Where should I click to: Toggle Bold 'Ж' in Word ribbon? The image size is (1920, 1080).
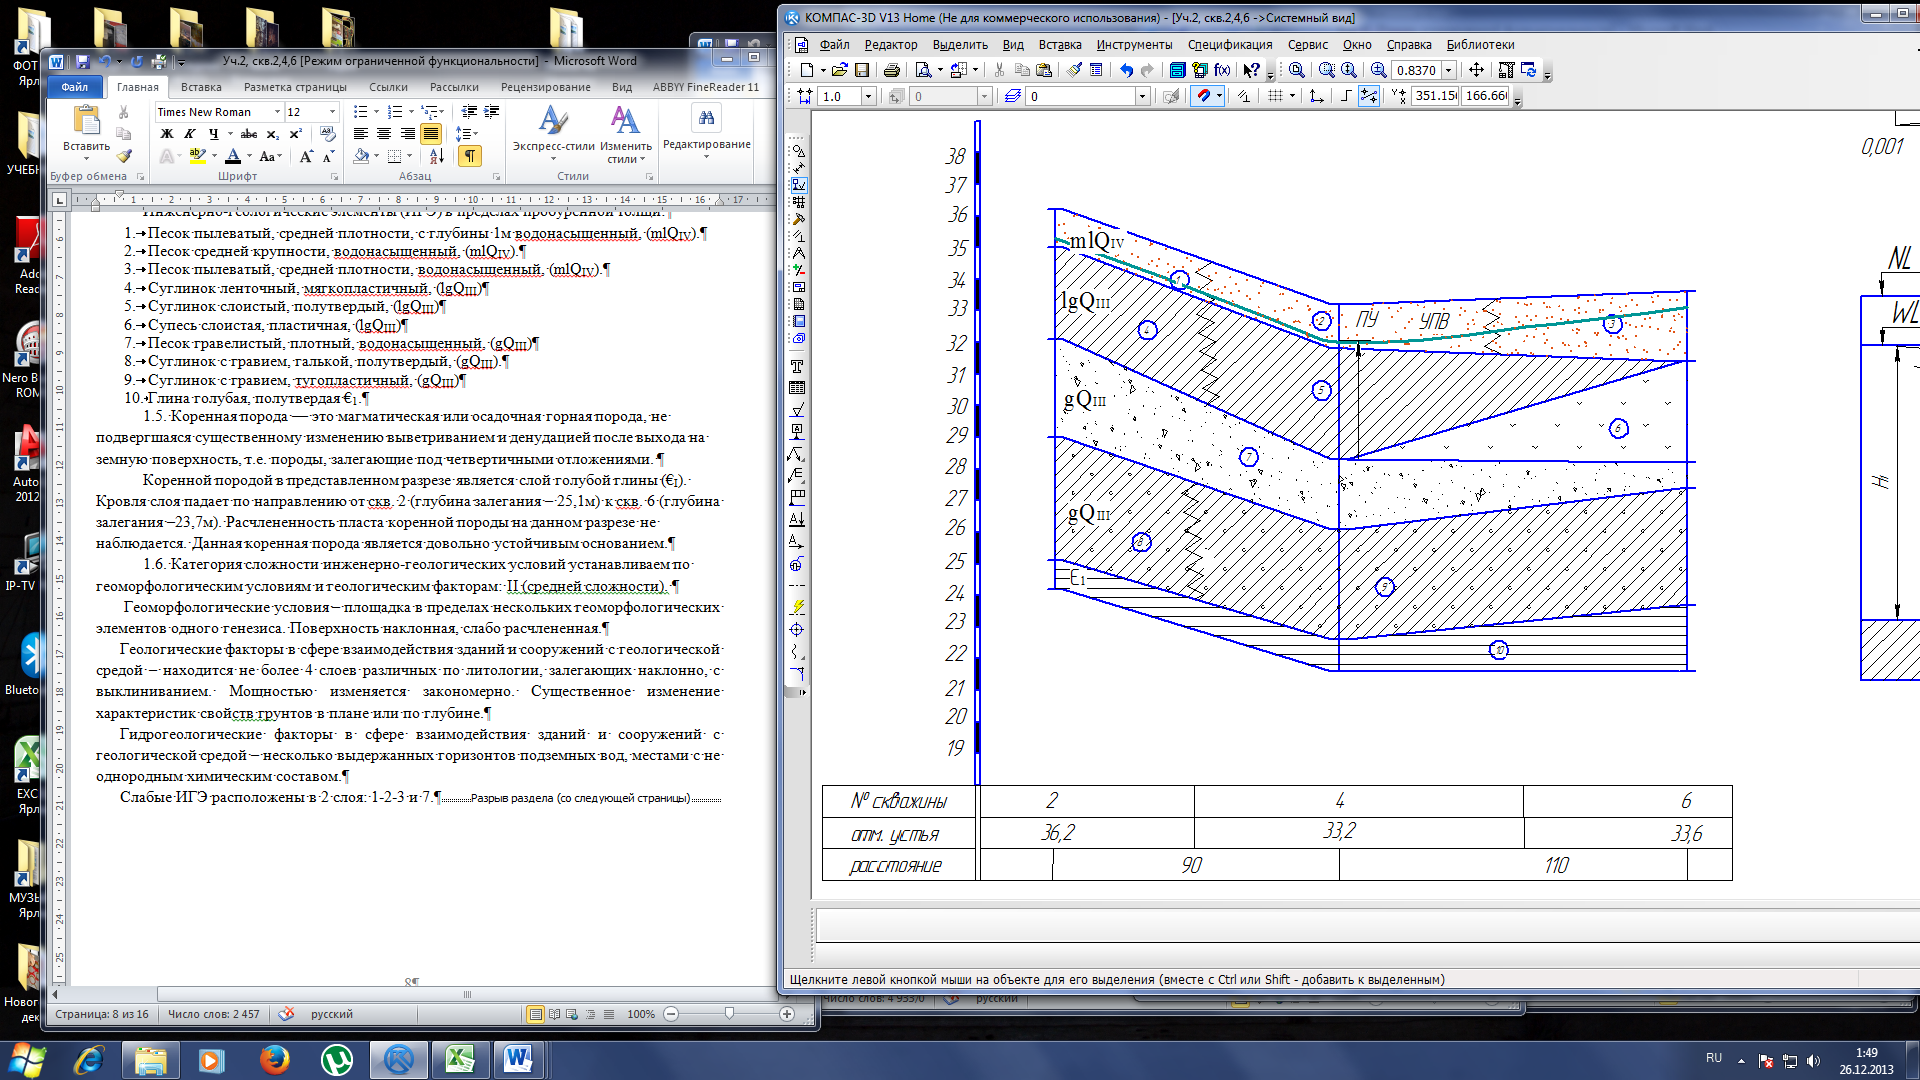(x=167, y=133)
